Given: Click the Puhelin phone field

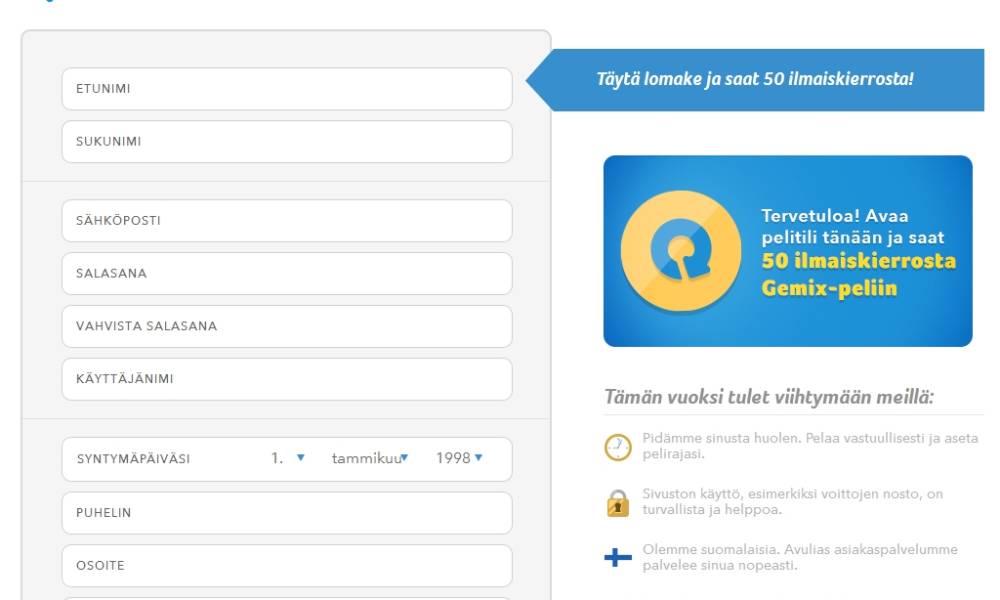Looking at the screenshot, I should click(287, 513).
